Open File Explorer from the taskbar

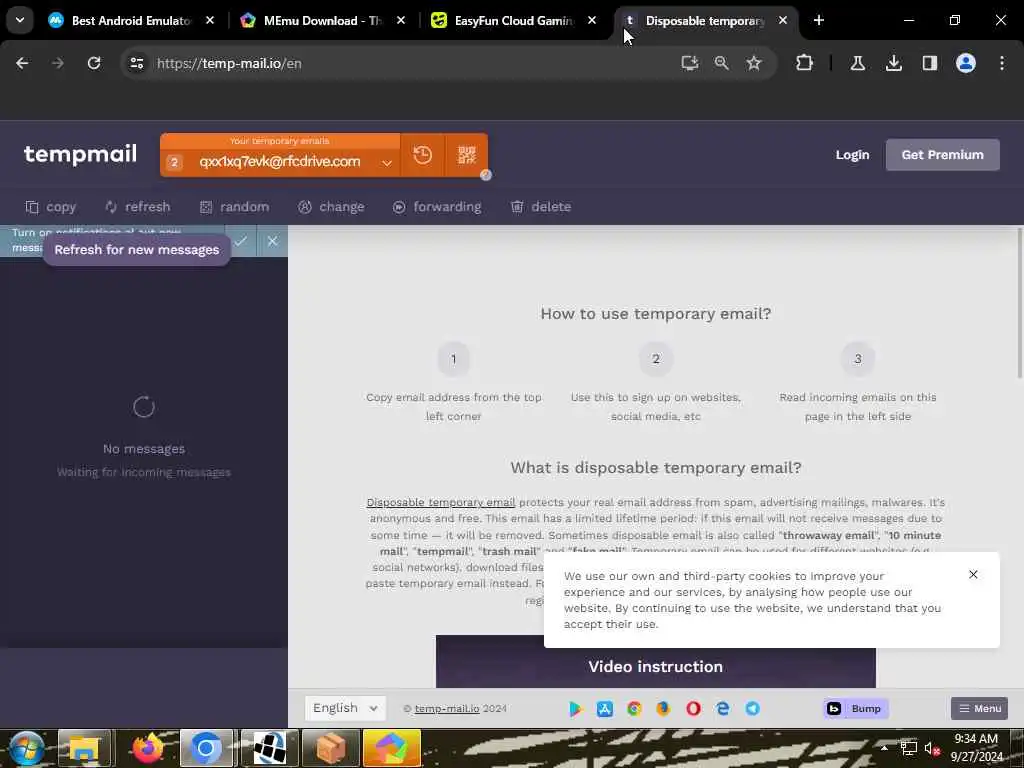click(84, 748)
